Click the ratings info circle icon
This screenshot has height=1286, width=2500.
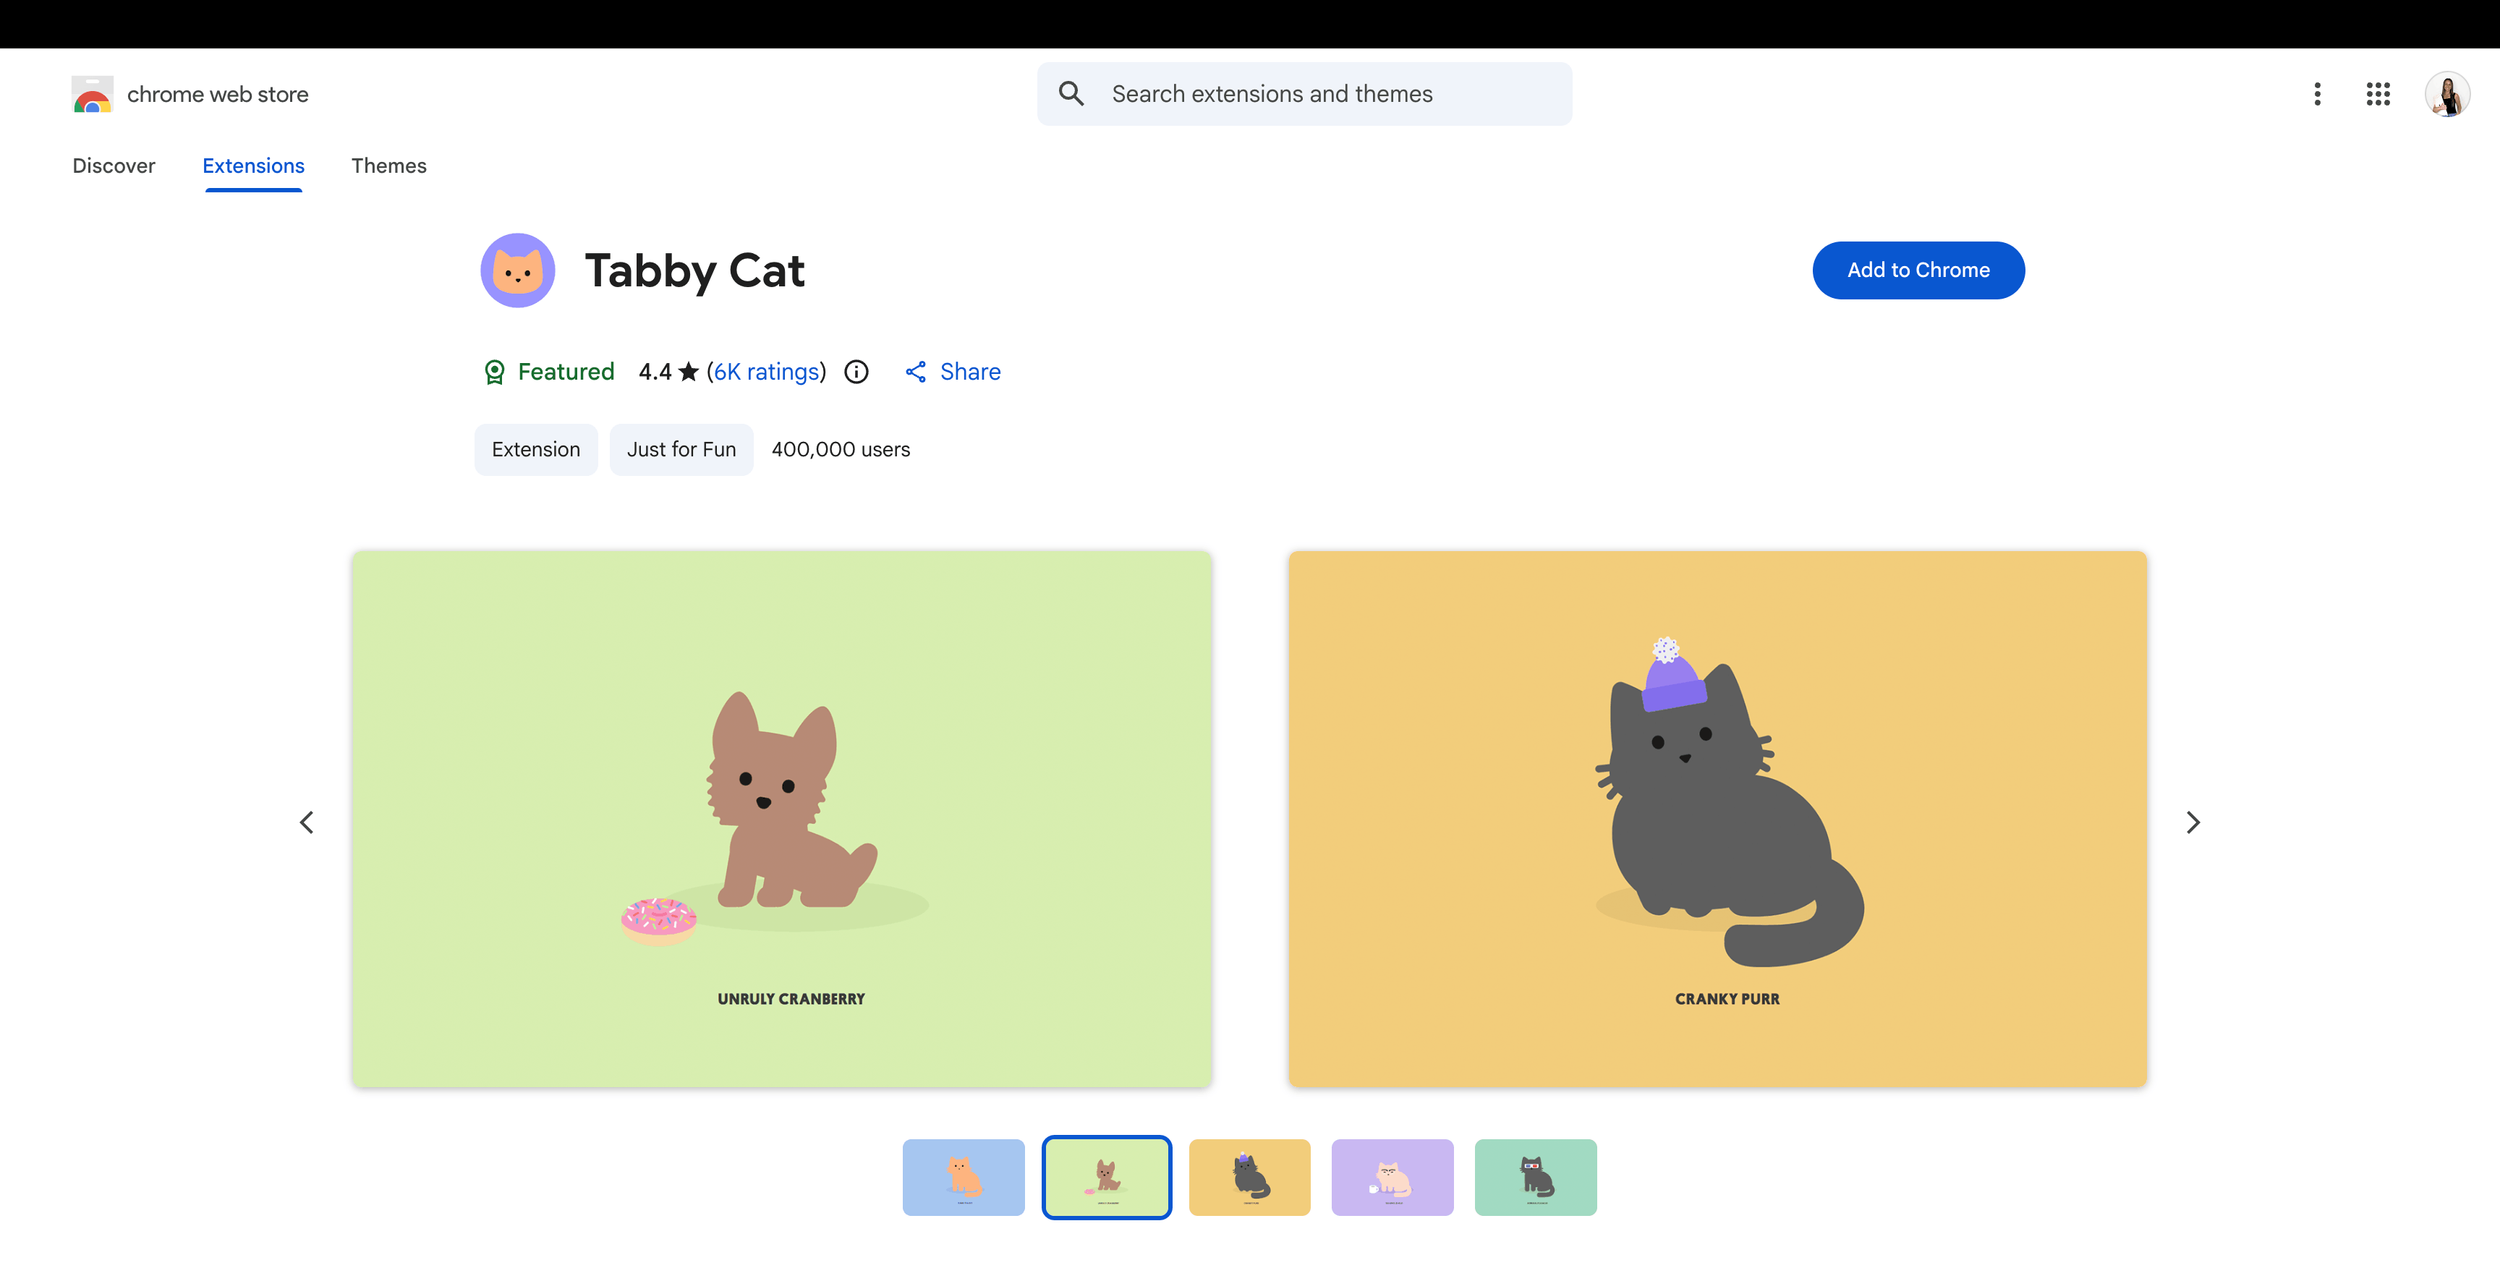(x=856, y=372)
